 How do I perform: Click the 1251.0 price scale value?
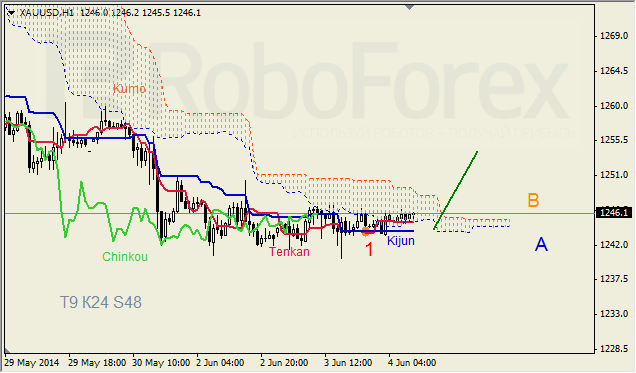click(614, 175)
